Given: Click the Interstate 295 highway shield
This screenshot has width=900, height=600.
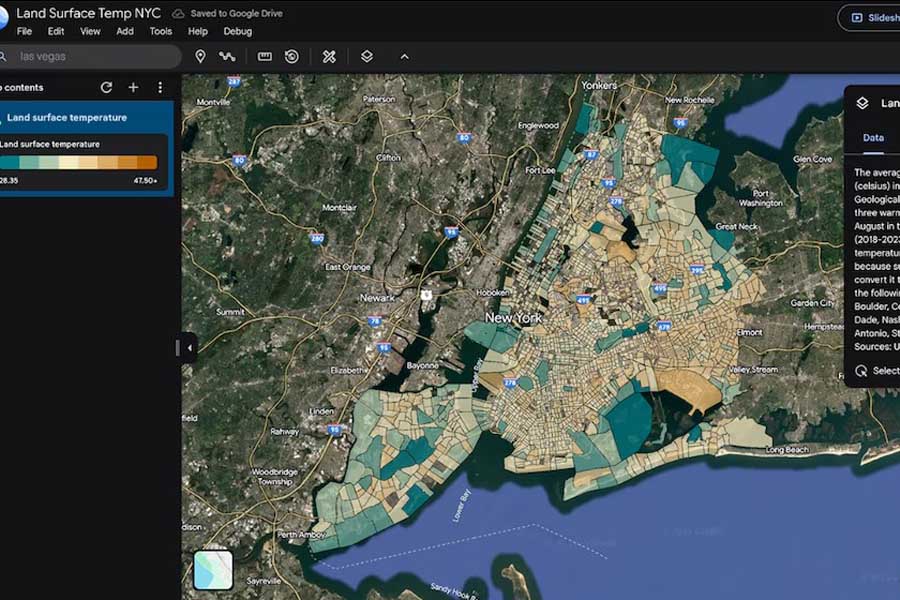Looking at the screenshot, I should click(x=697, y=269).
